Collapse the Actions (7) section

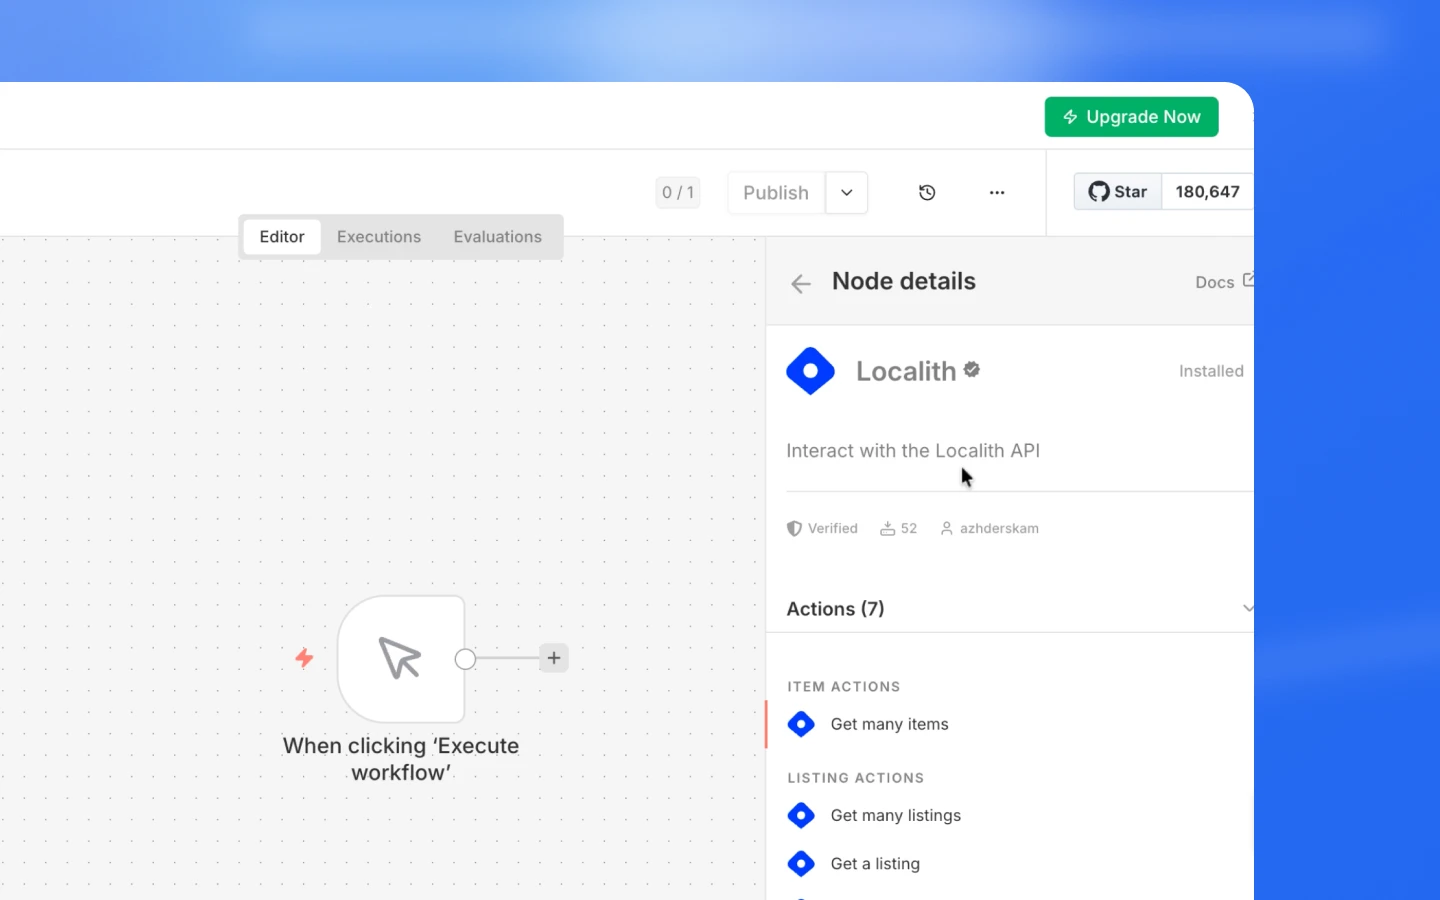(1247, 608)
